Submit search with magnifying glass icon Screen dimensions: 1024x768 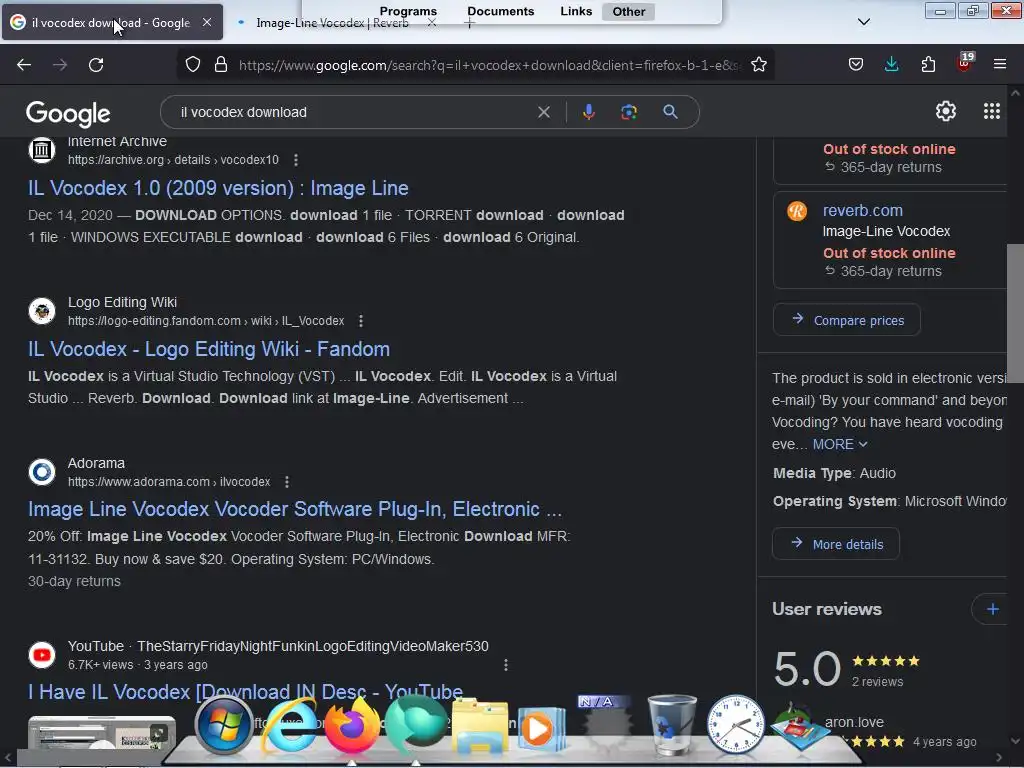pos(670,112)
